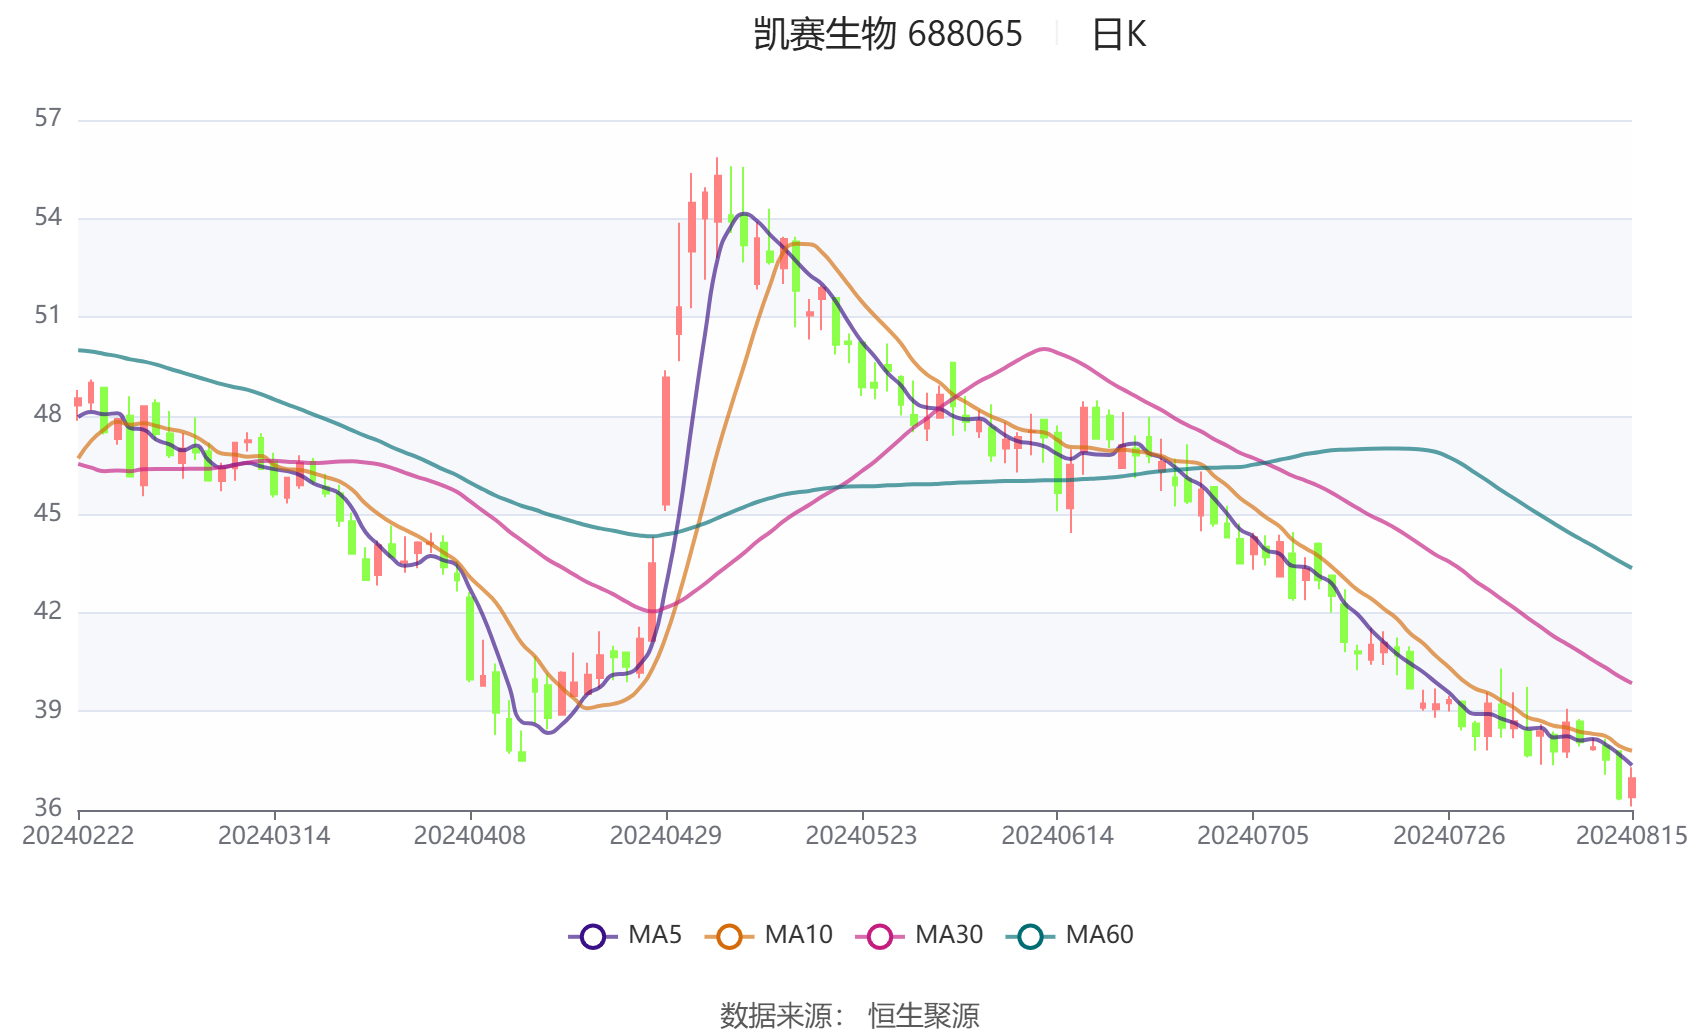Click the x-axis date label 20240314
Image resolution: width=1700 pixels, height=1034 pixels.
[274, 836]
